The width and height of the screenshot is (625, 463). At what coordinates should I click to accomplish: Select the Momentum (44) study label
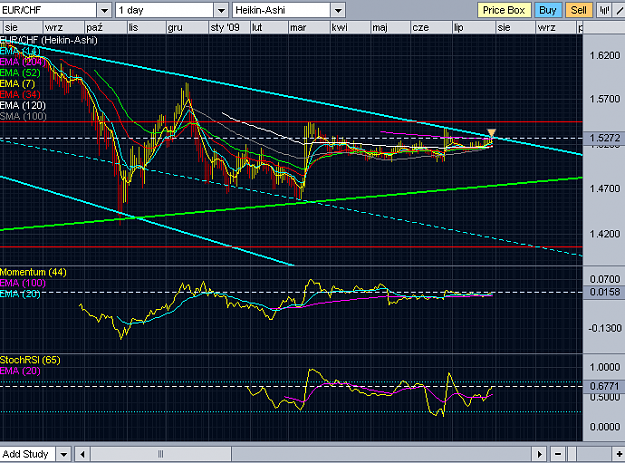(33, 272)
